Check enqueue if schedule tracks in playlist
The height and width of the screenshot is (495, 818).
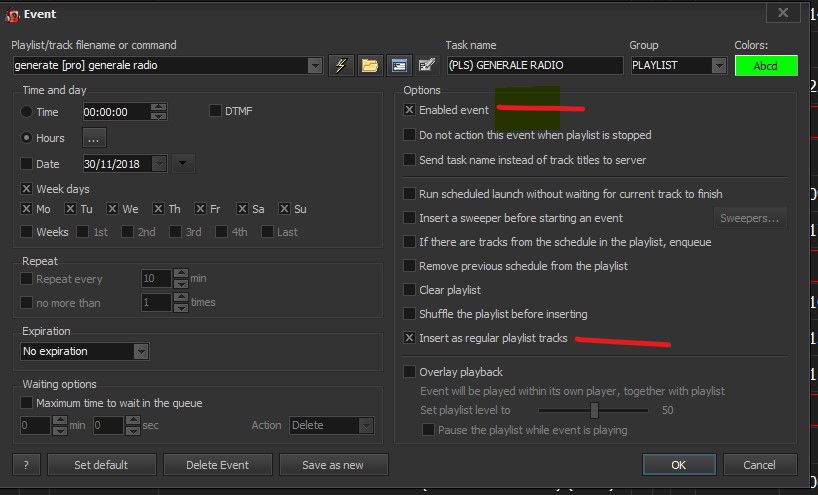[410, 242]
